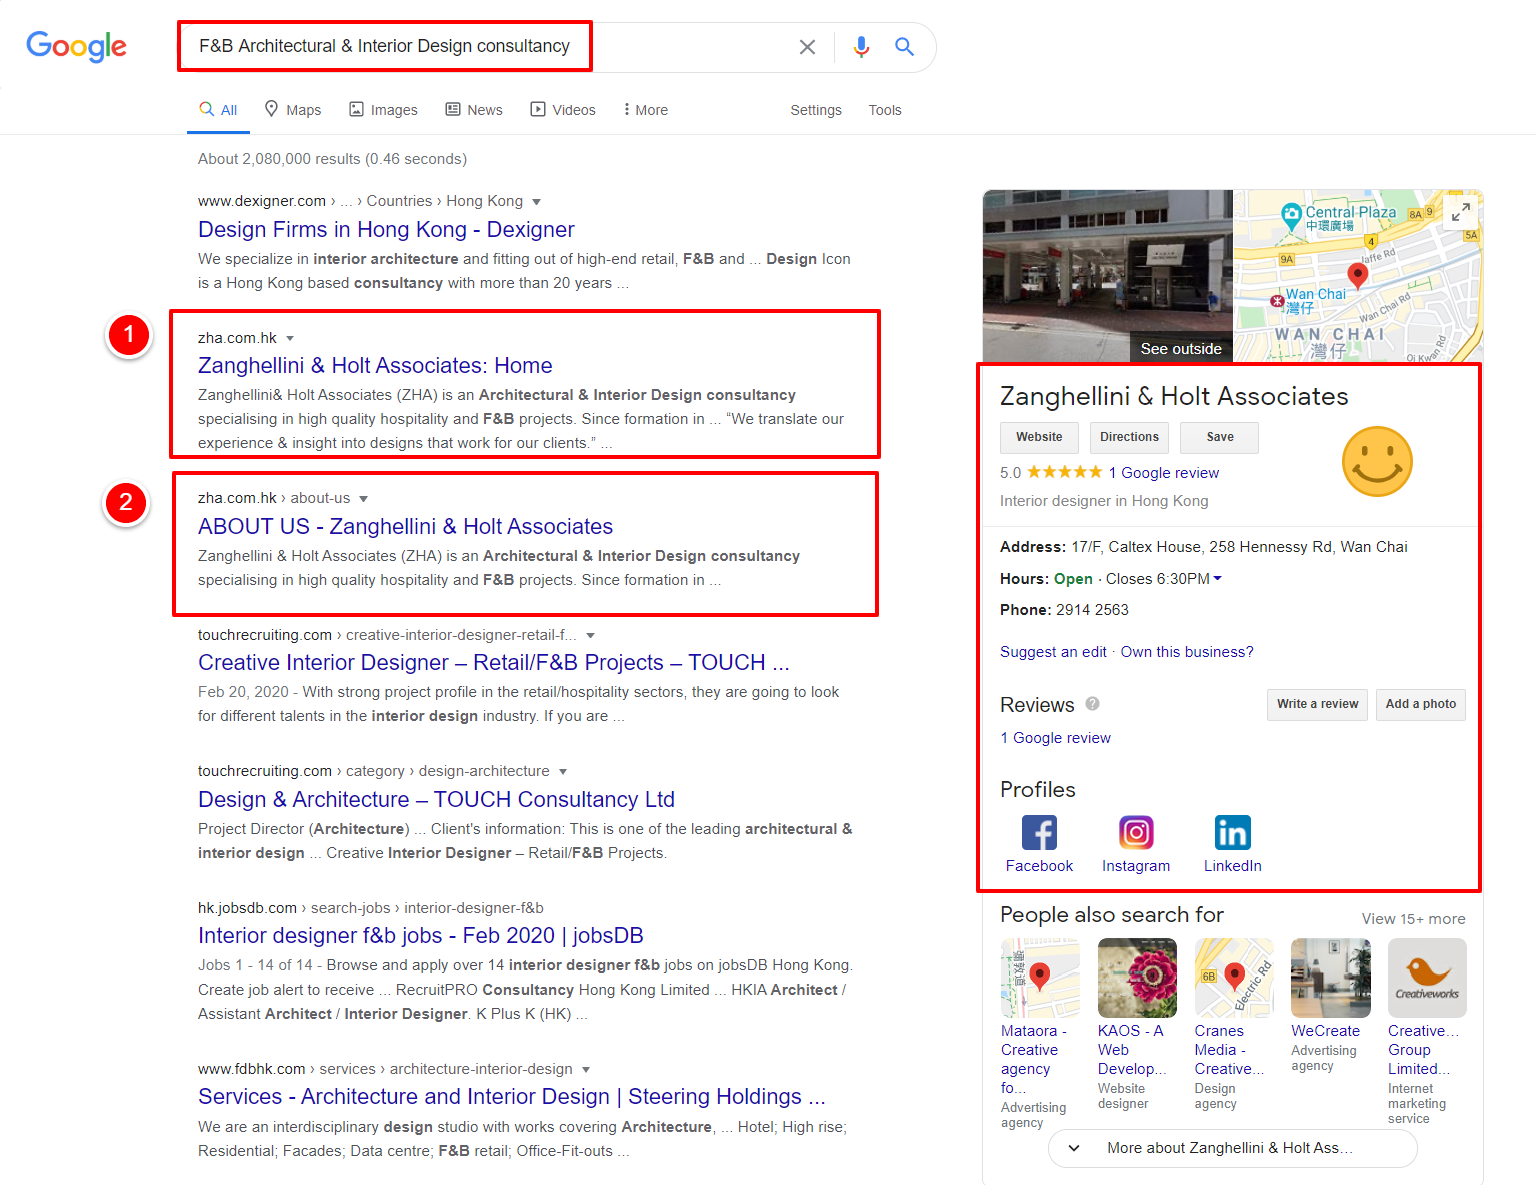Open the More search options menu
The height and width of the screenshot is (1185, 1536).
click(x=646, y=110)
